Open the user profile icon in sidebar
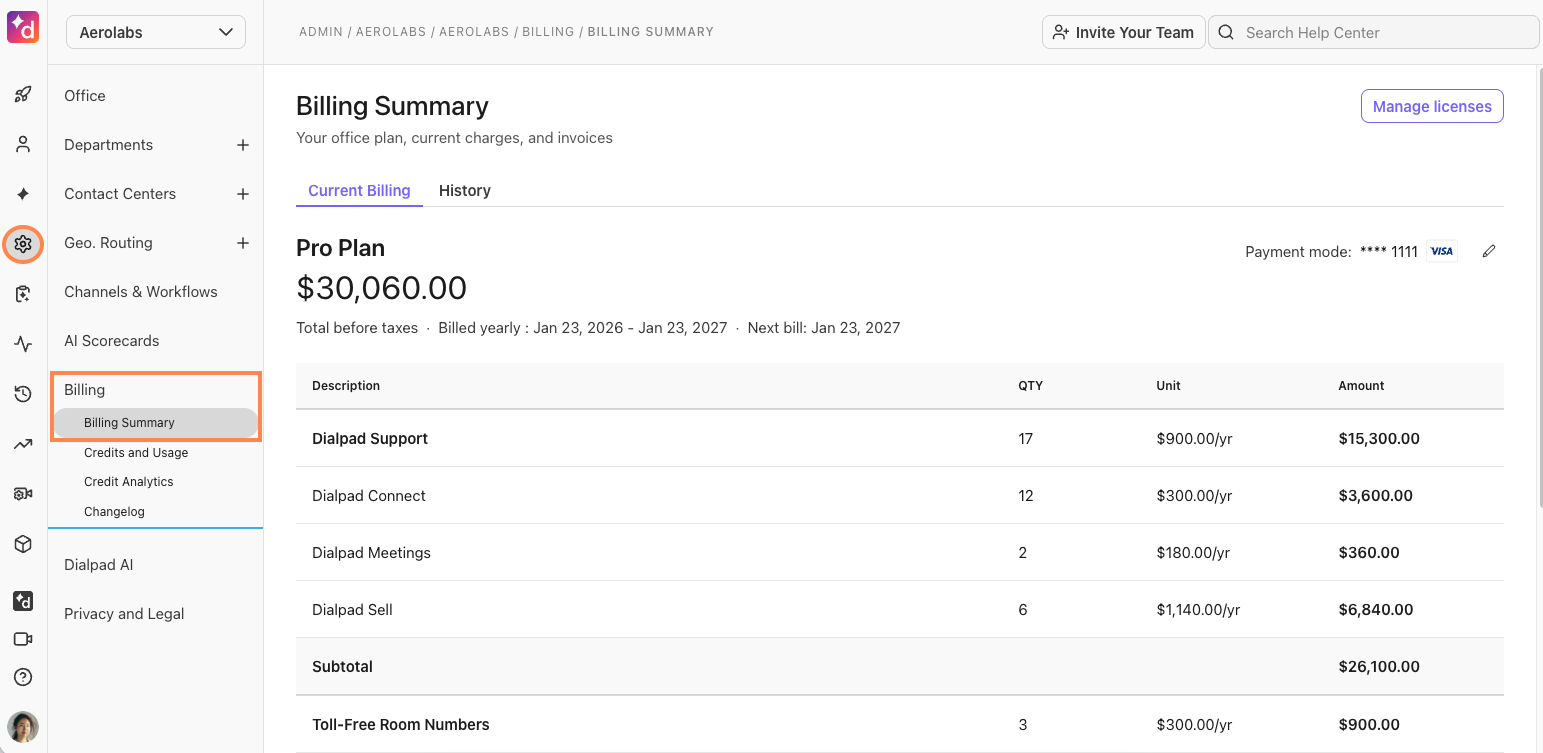The width and height of the screenshot is (1543, 753). (x=23, y=144)
